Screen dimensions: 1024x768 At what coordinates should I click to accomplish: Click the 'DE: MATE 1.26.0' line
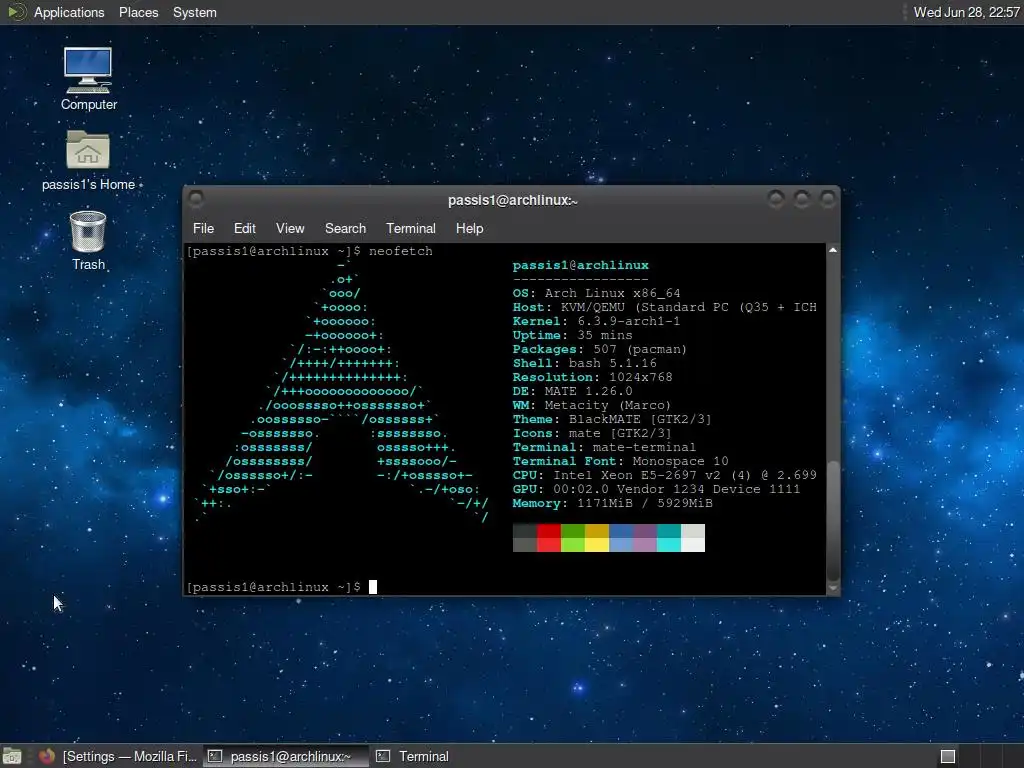572,391
